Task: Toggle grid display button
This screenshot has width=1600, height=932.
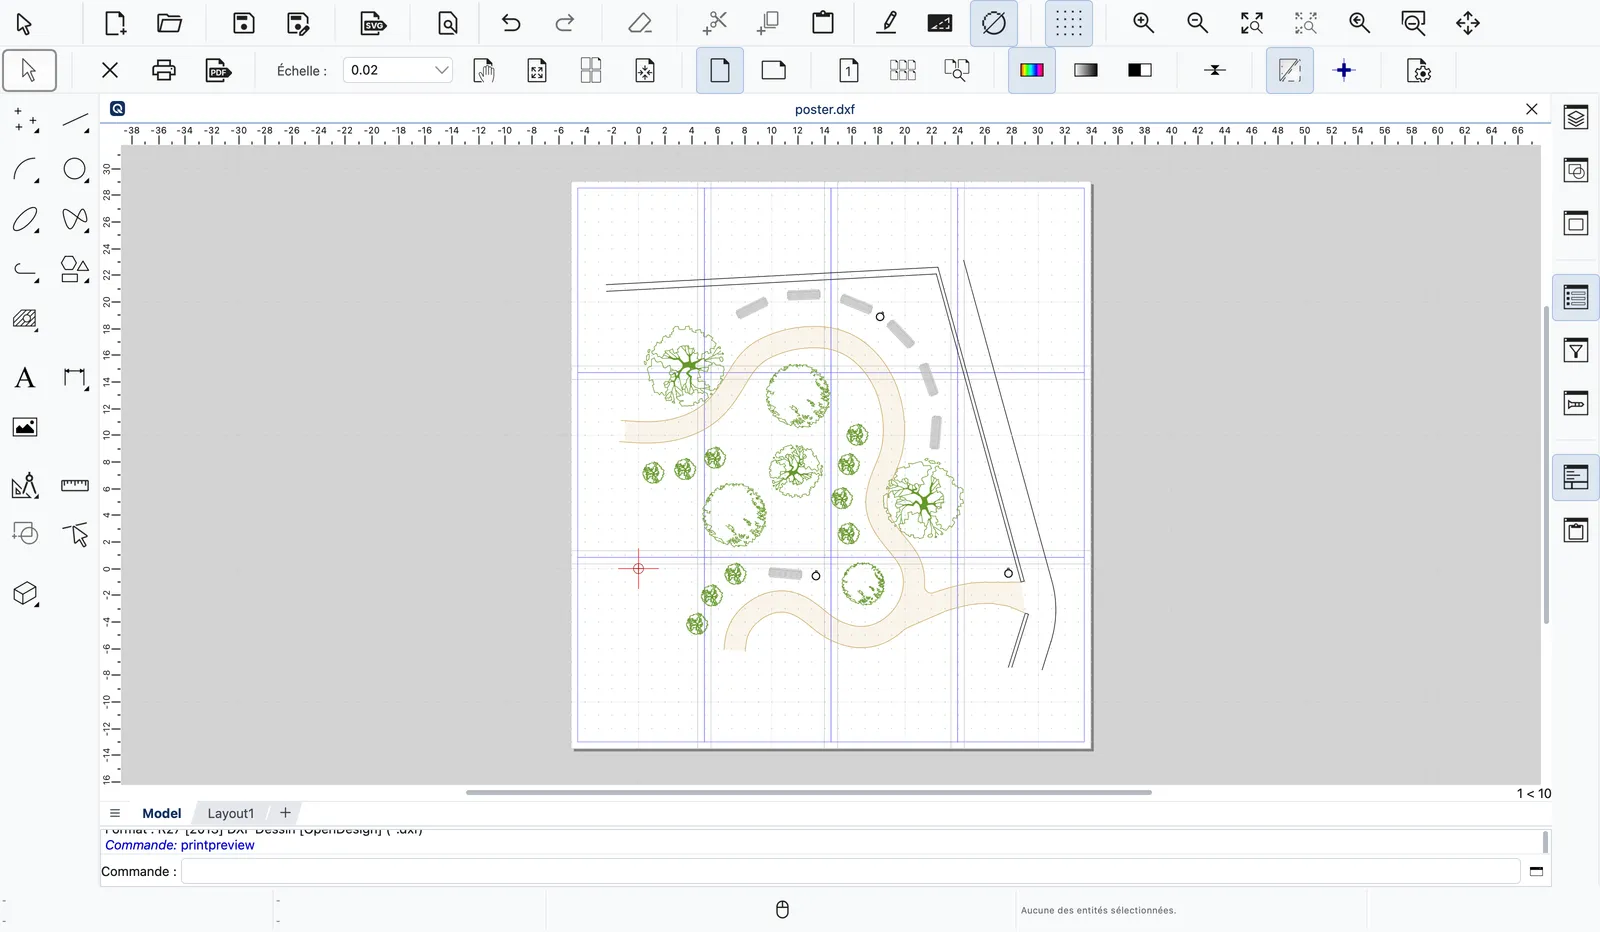Action: point(1069,23)
